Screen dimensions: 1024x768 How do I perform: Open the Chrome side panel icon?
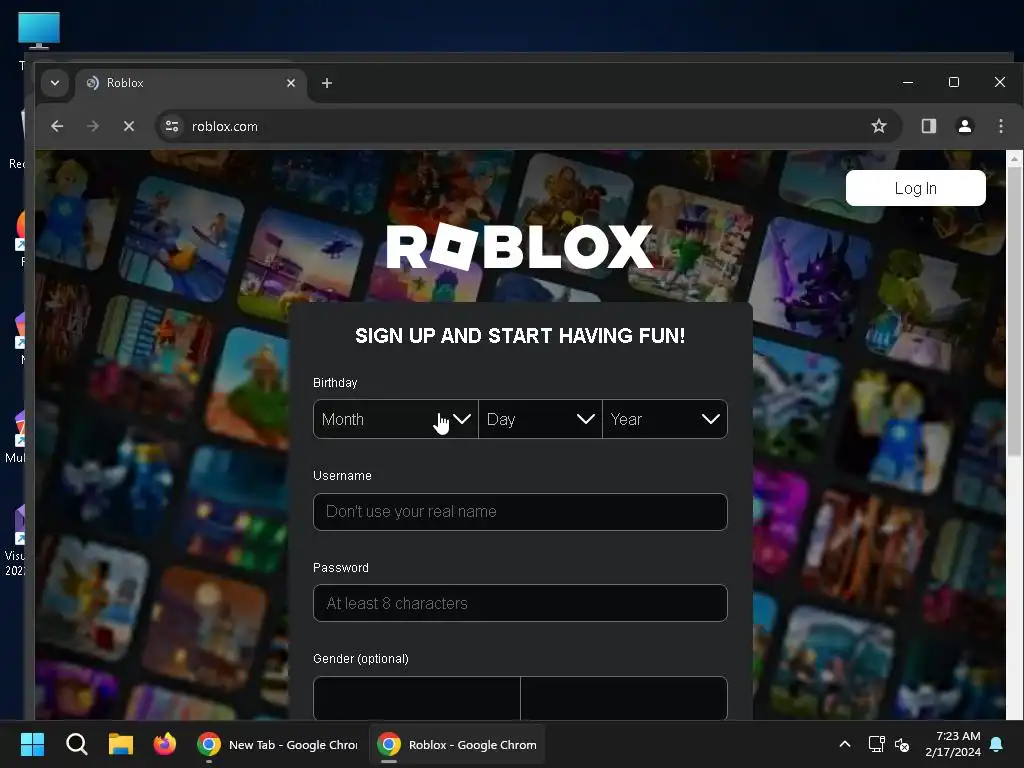coord(928,126)
